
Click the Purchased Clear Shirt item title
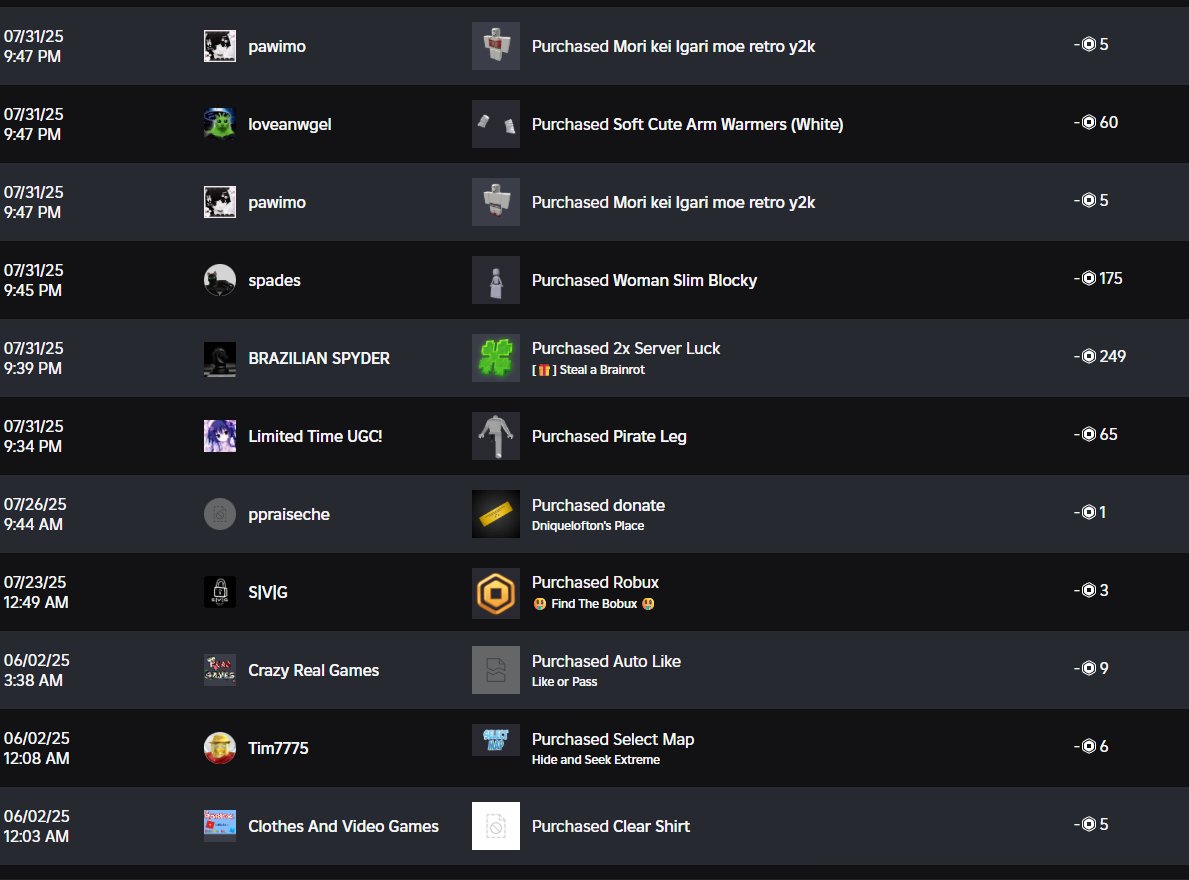pos(610,827)
